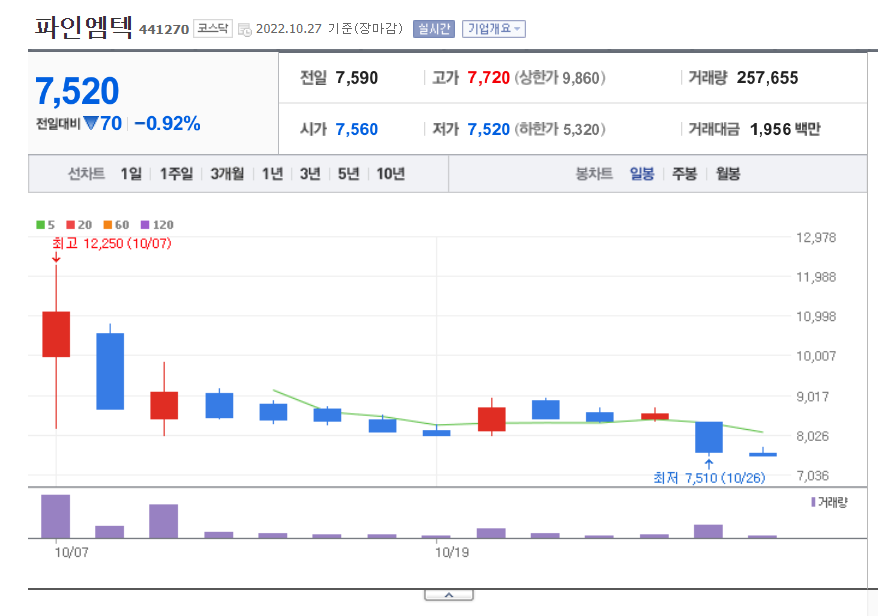Click the large blue candle after 10/07
Viewport: 878px width, 616px height.
[x=110, y=371]
